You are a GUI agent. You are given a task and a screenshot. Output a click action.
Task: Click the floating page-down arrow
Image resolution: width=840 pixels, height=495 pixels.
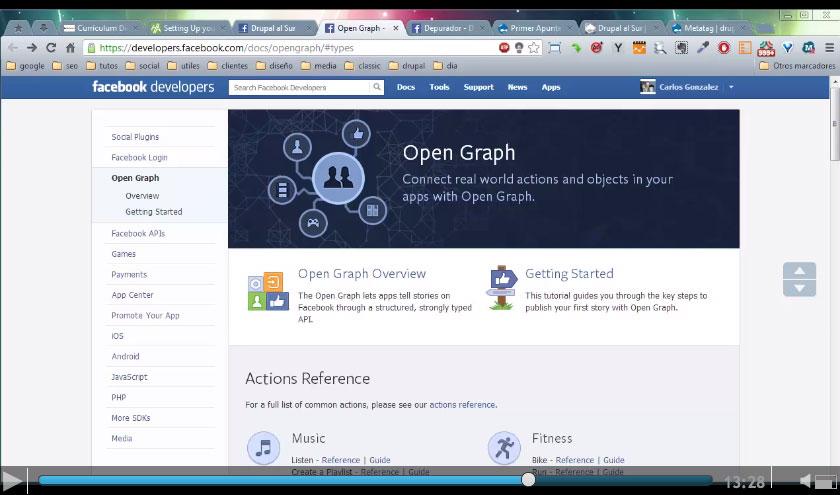point(799,288)
